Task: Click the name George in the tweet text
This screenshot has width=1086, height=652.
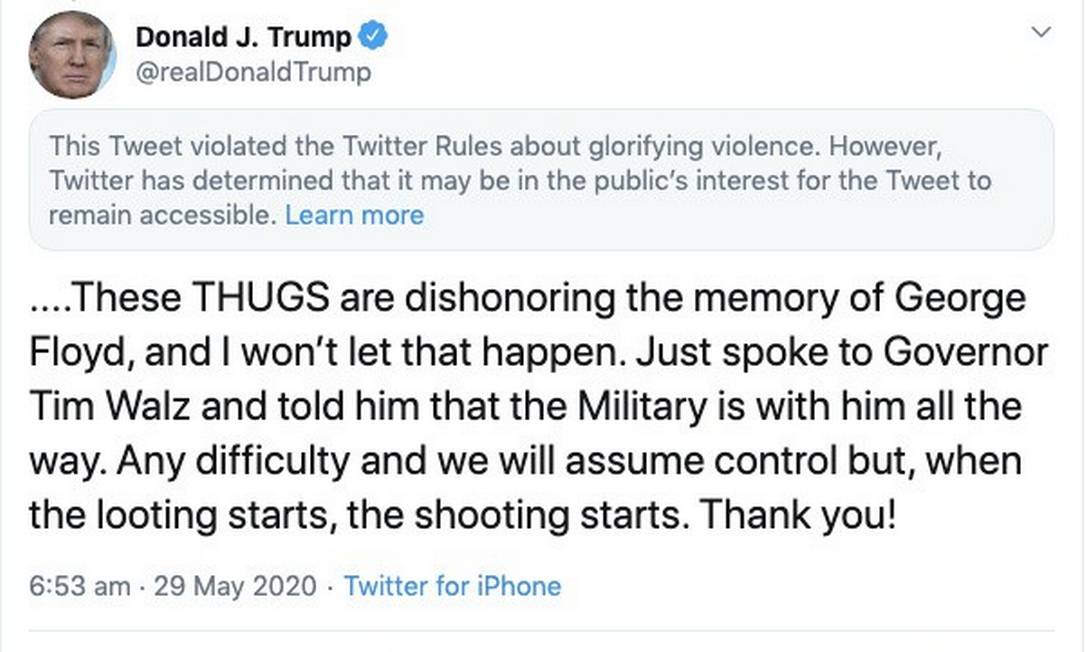Action: (x=960, y=299)
